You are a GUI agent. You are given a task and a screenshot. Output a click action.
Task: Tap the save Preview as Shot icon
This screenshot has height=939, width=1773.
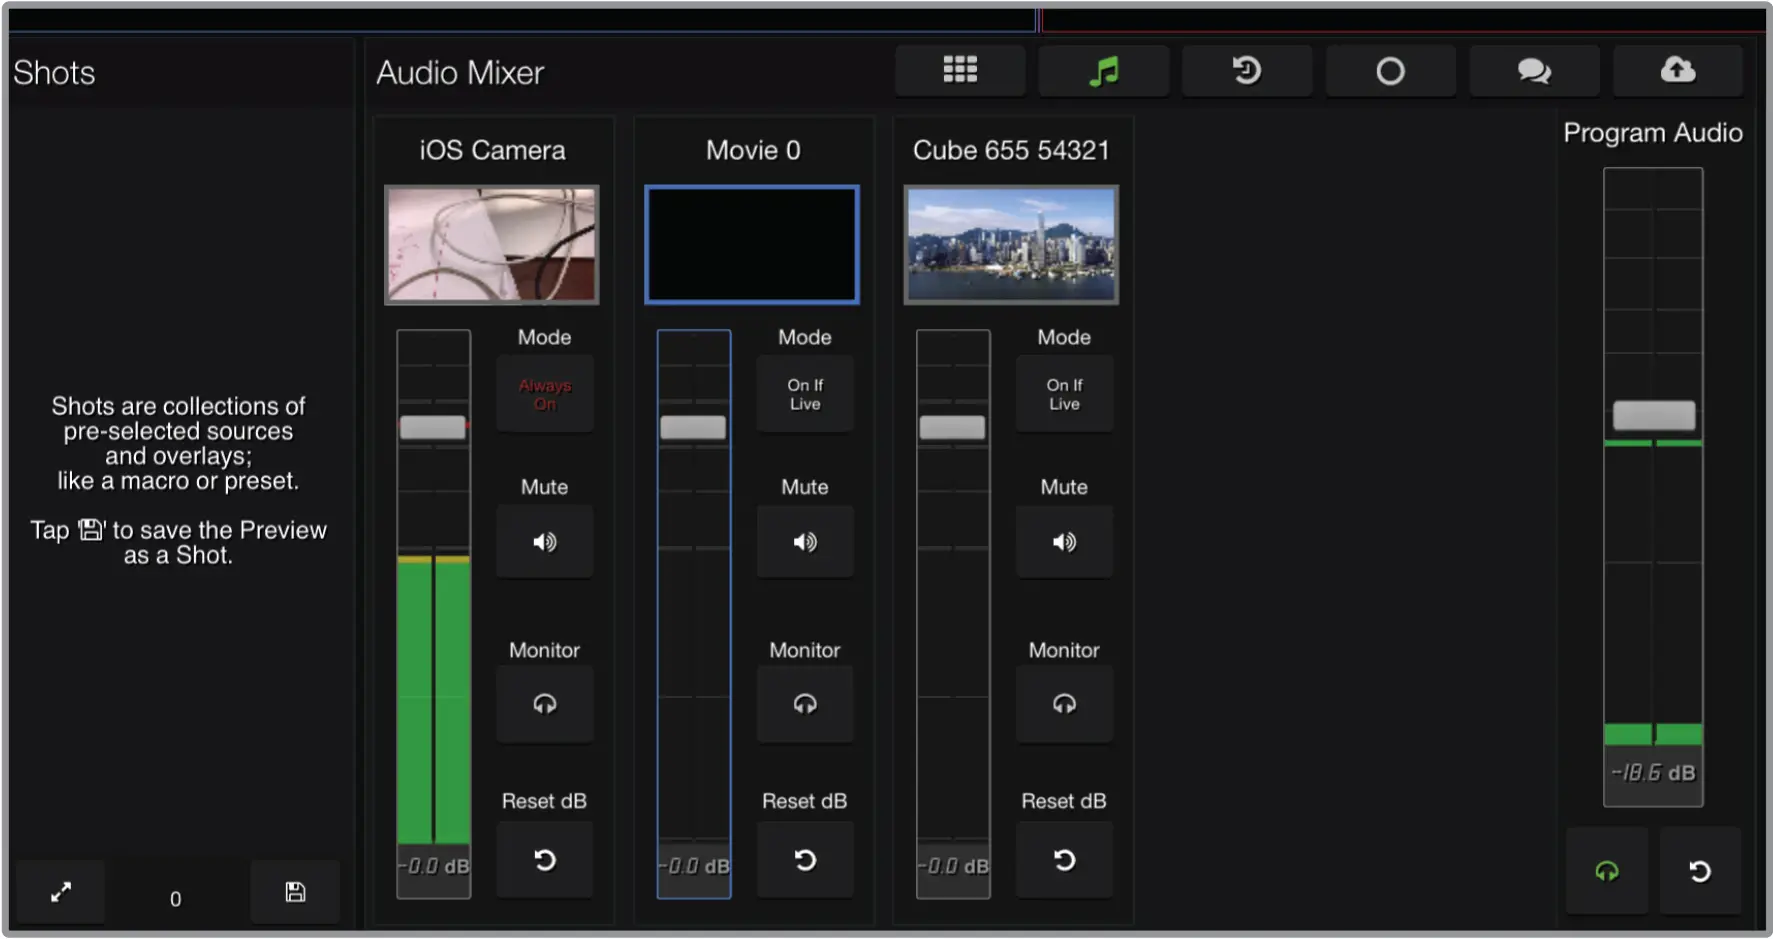click(x=295, y=892)
